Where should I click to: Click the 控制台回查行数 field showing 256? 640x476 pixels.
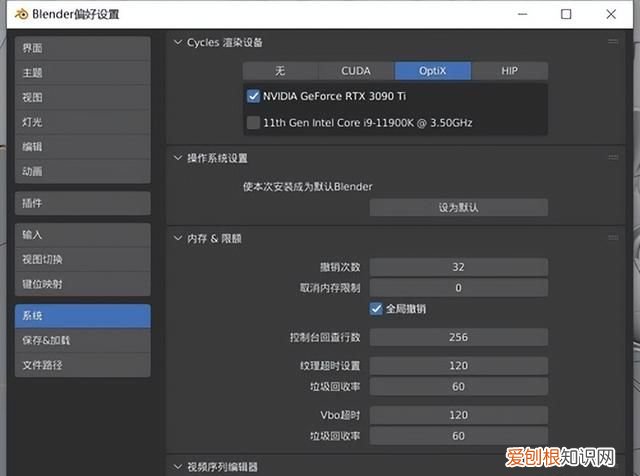pos(459,337)
